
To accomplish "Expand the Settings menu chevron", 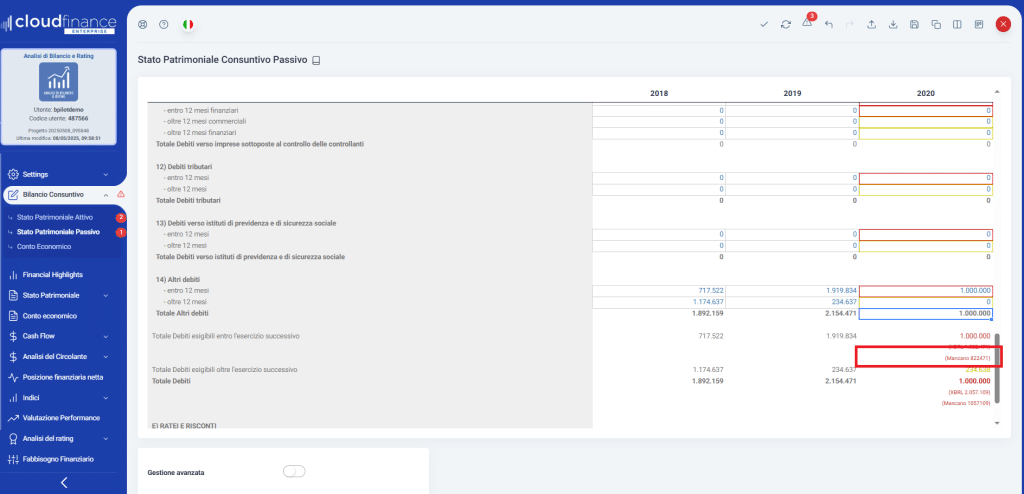I will click(106, 174).
